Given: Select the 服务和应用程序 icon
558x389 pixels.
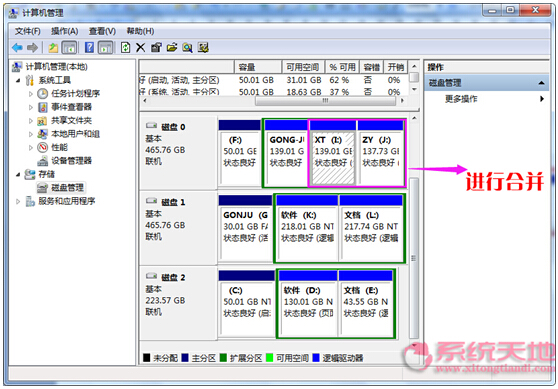Looking at the screenshot, I should click(x=30, y=201).
